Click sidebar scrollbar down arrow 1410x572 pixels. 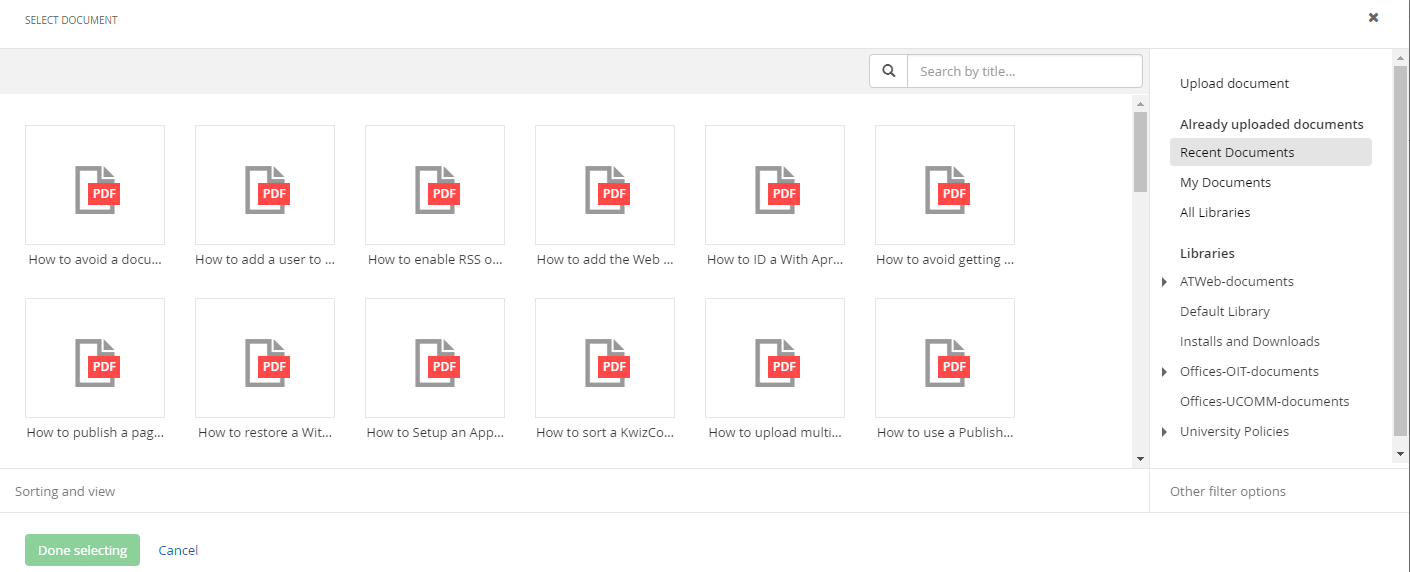point(1400,454)
